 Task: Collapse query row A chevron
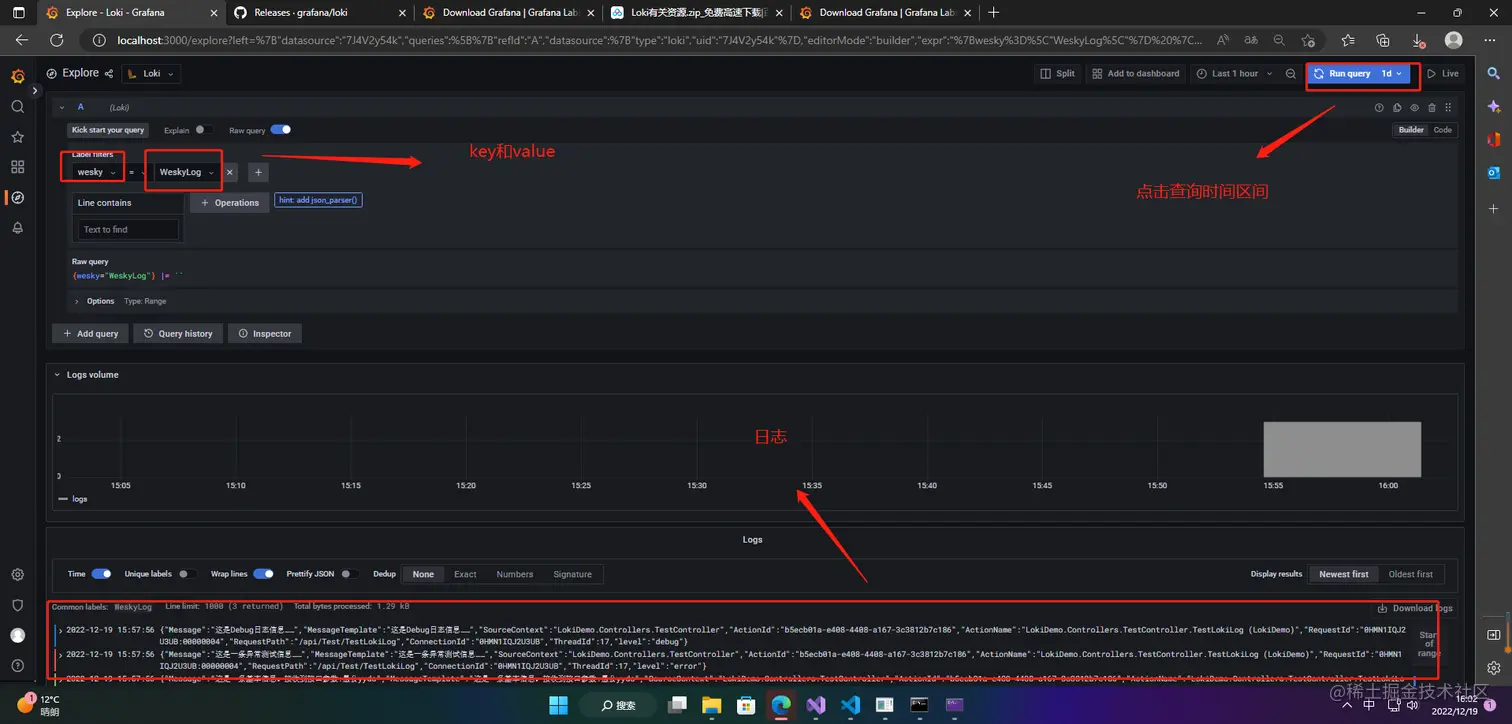point(61,107)
